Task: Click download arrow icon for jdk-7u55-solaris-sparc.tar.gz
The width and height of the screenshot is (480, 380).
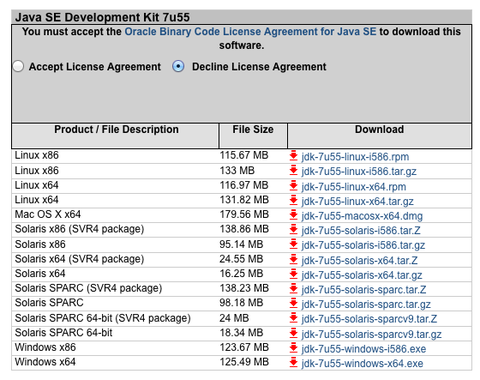Action: [293, 303]
